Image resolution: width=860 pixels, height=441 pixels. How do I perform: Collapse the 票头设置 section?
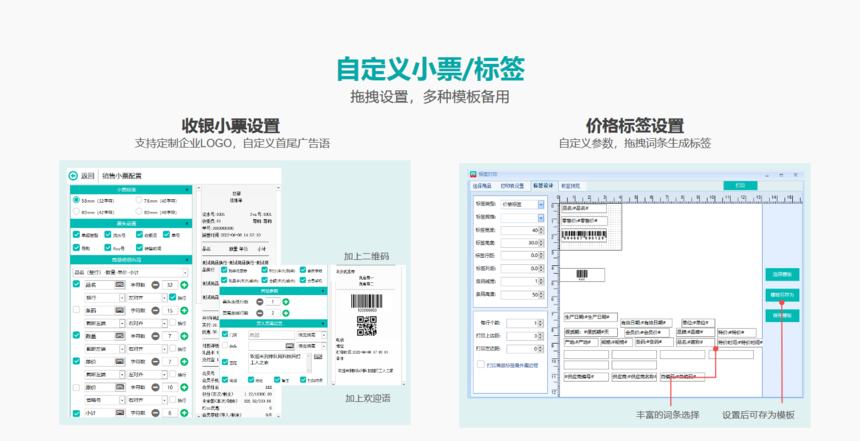point(188,223)
